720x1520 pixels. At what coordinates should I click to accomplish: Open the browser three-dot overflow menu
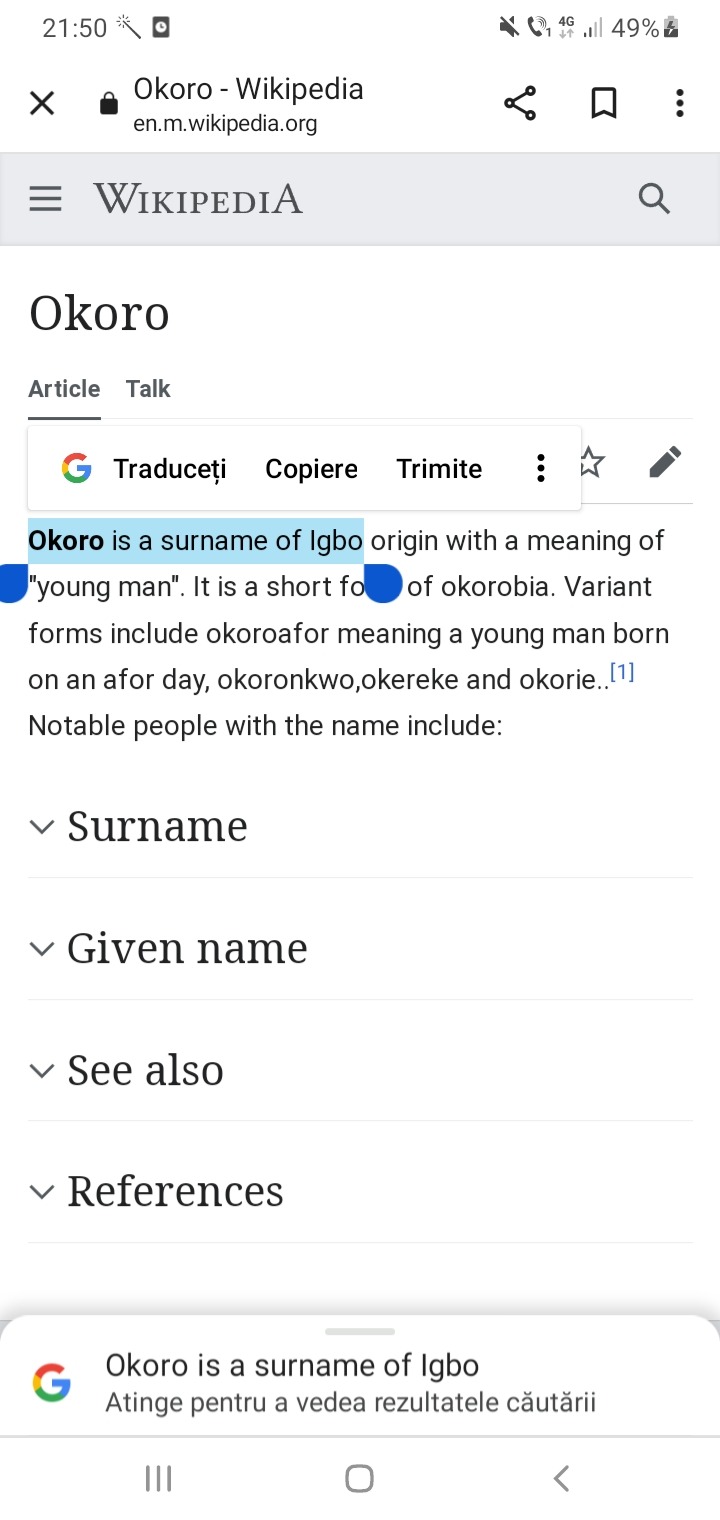(x=680, y=103)
